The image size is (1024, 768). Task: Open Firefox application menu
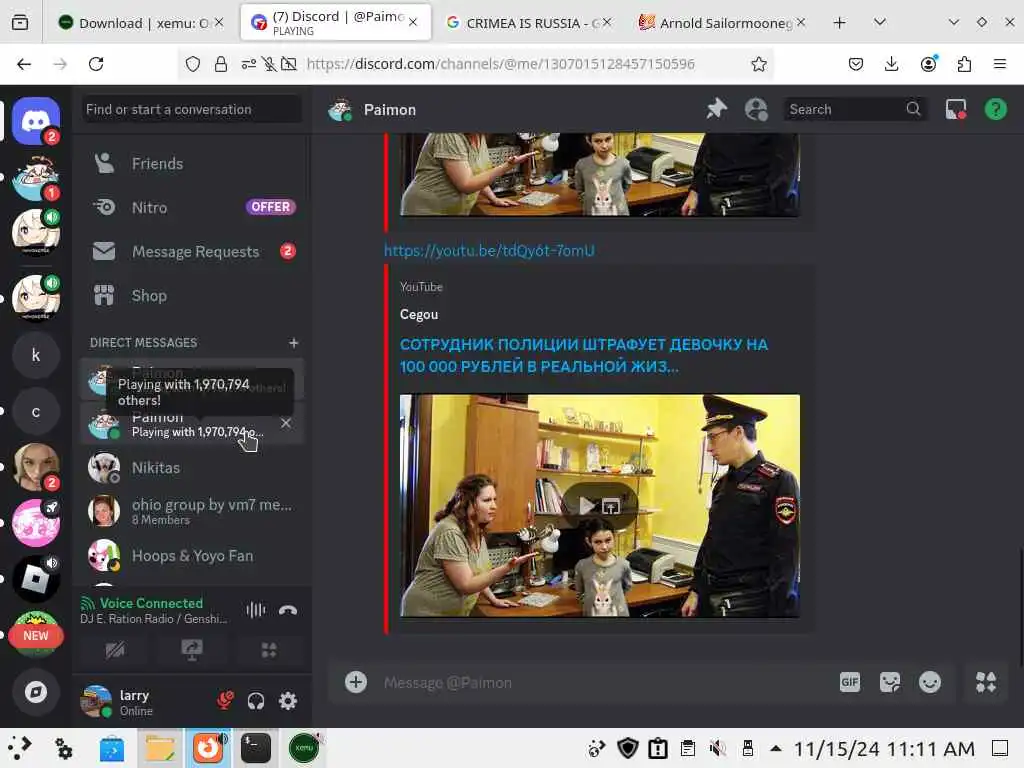click(1000, 64)
